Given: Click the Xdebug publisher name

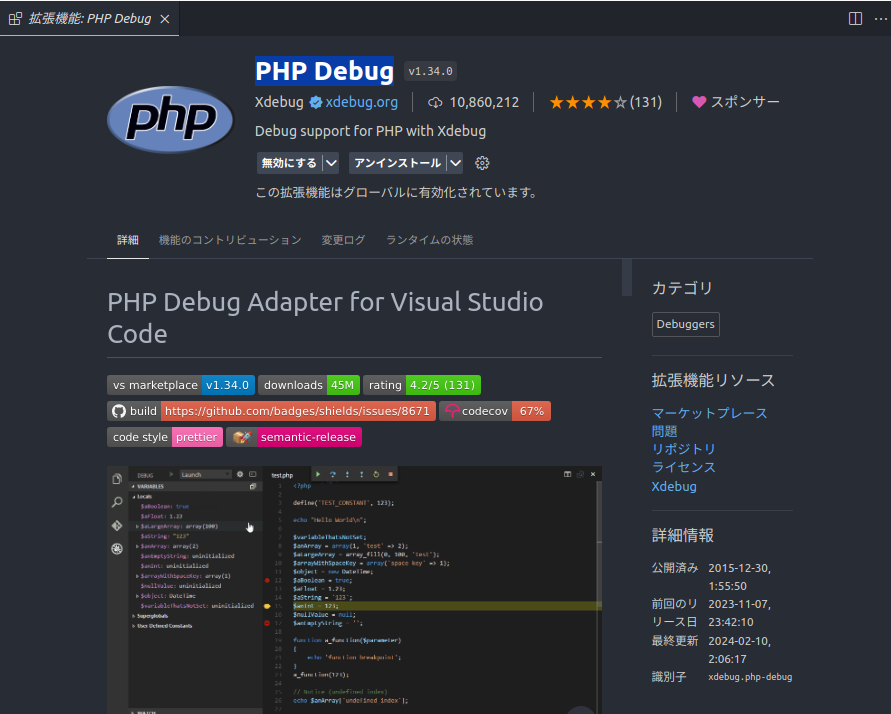Looking at the screenshot, I should pyautogui.click(x=279, y=102).
